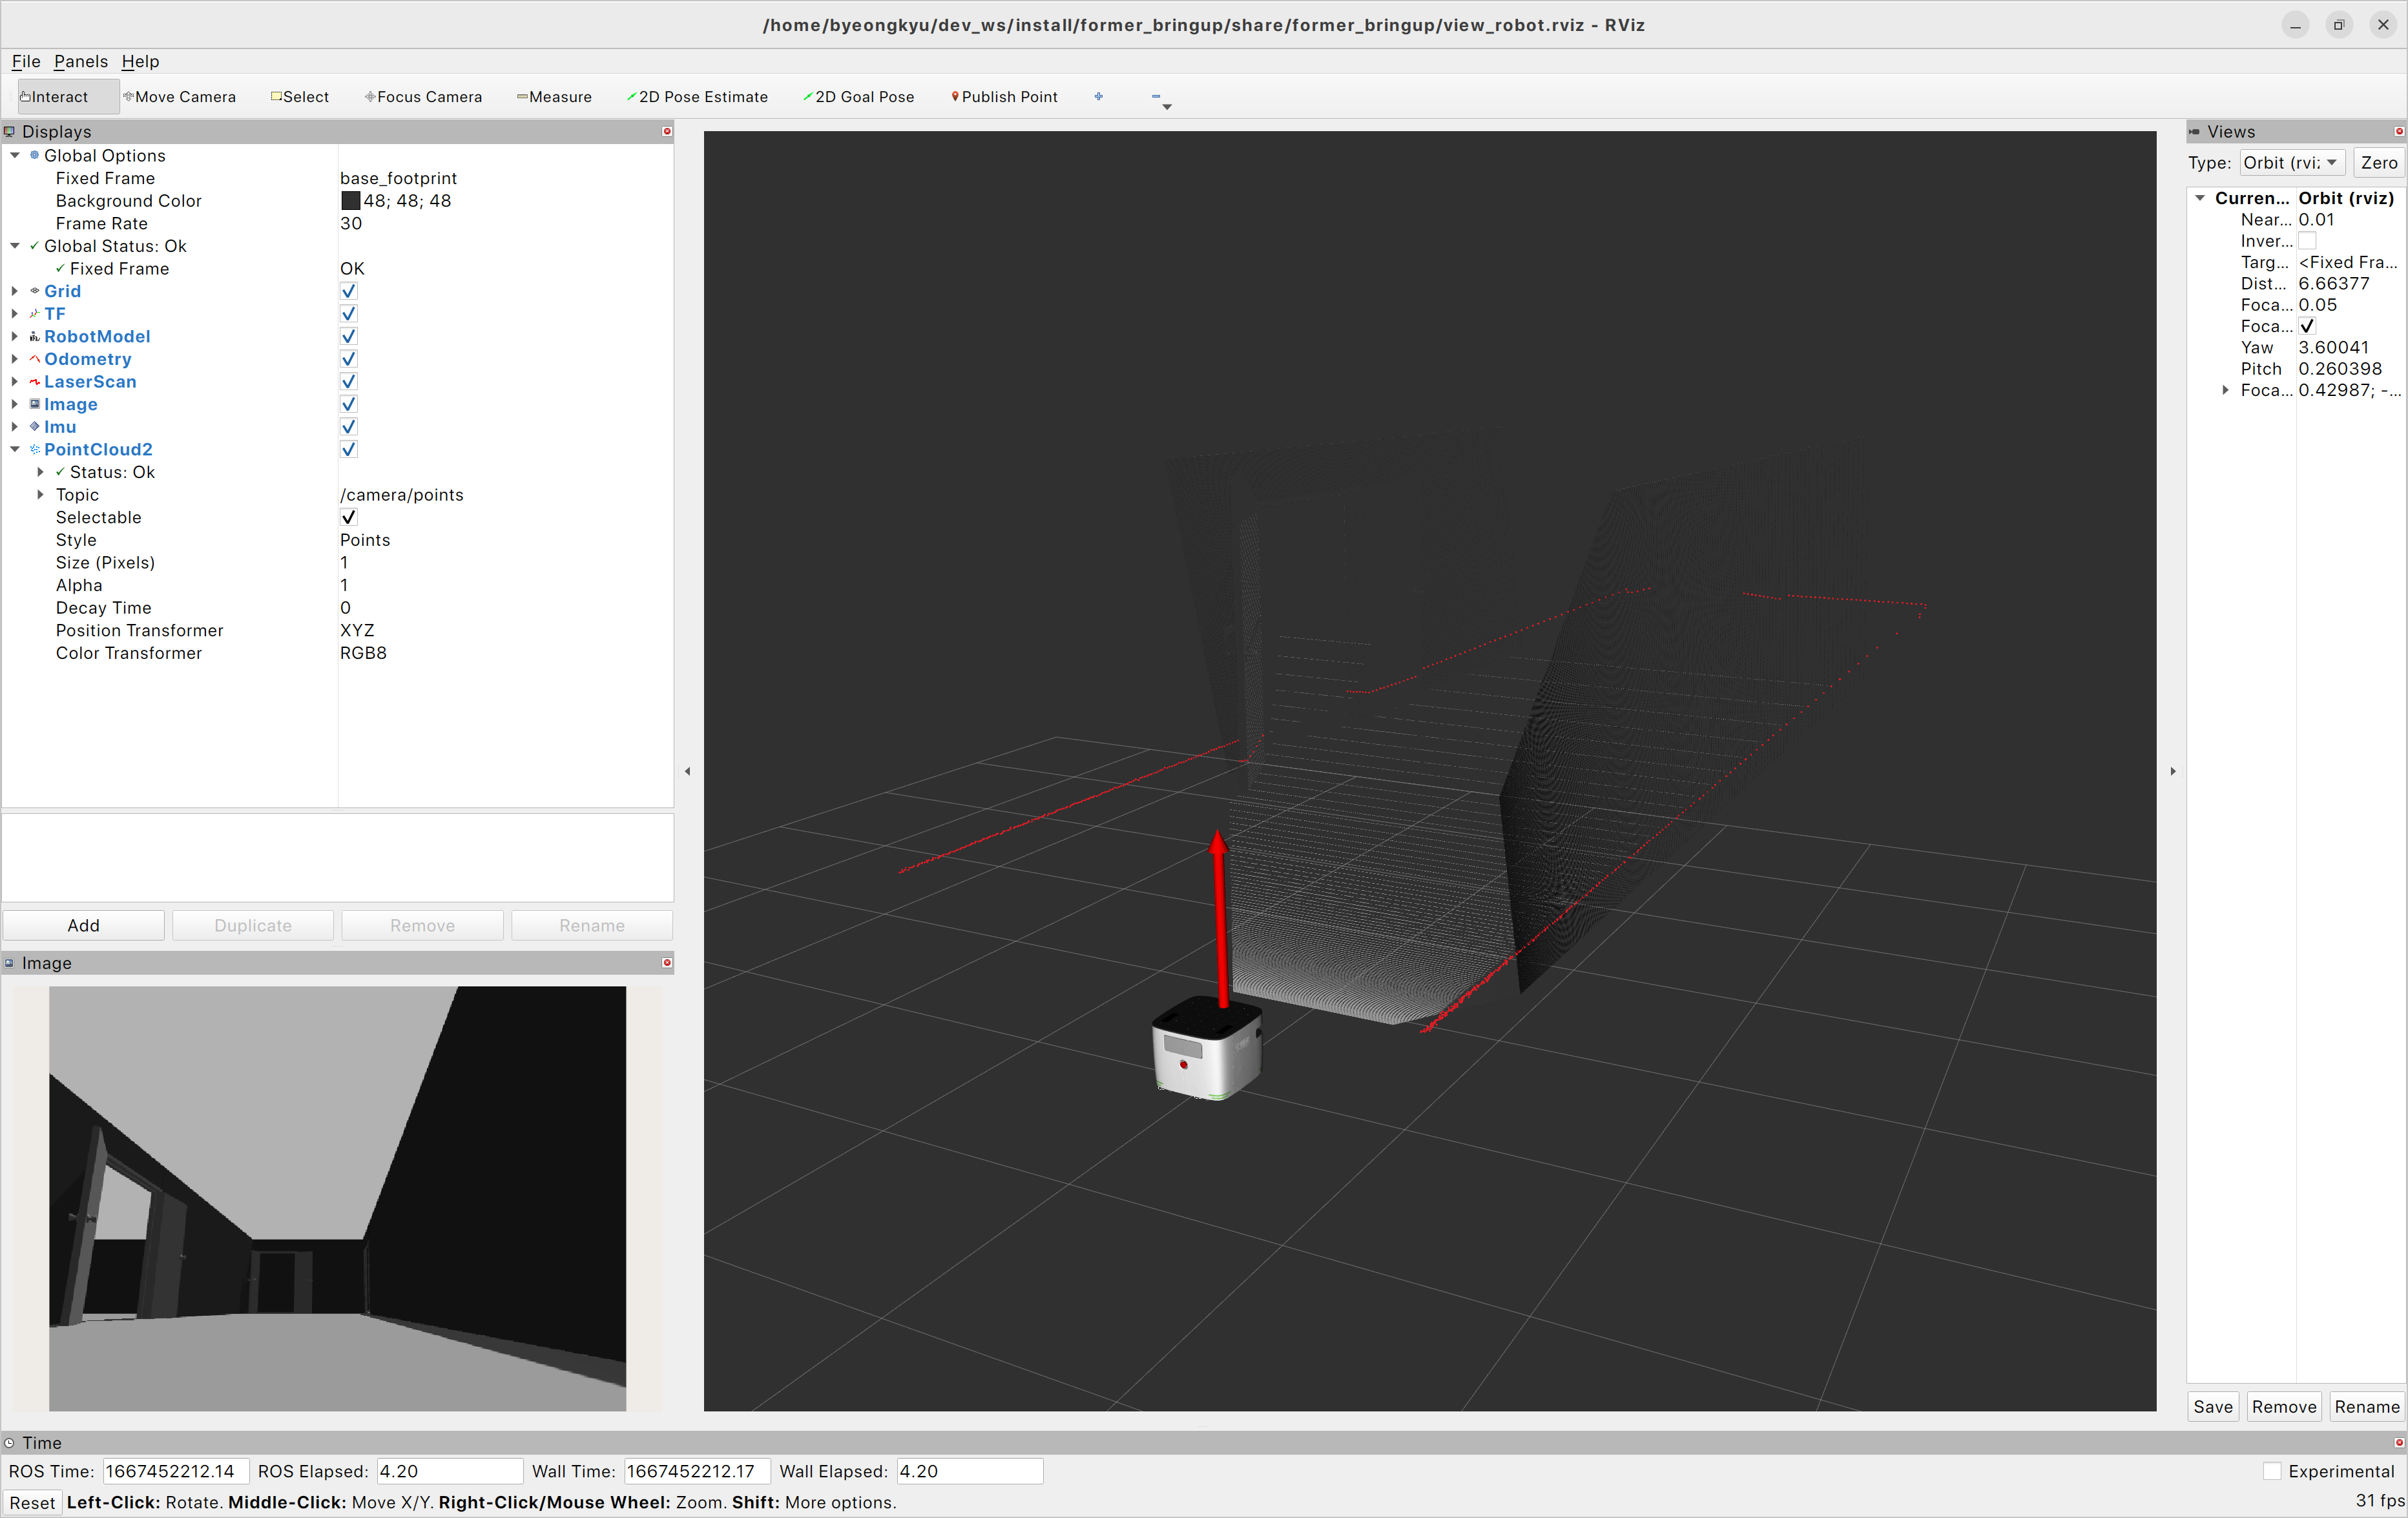
Task: Toggle the Experimental checkbox
Action: [x=2272, y=1471]
